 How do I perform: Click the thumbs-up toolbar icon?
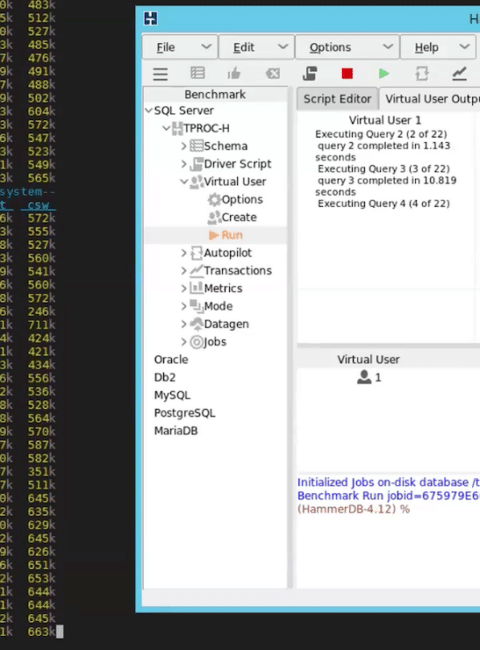(x=234, y=74)
